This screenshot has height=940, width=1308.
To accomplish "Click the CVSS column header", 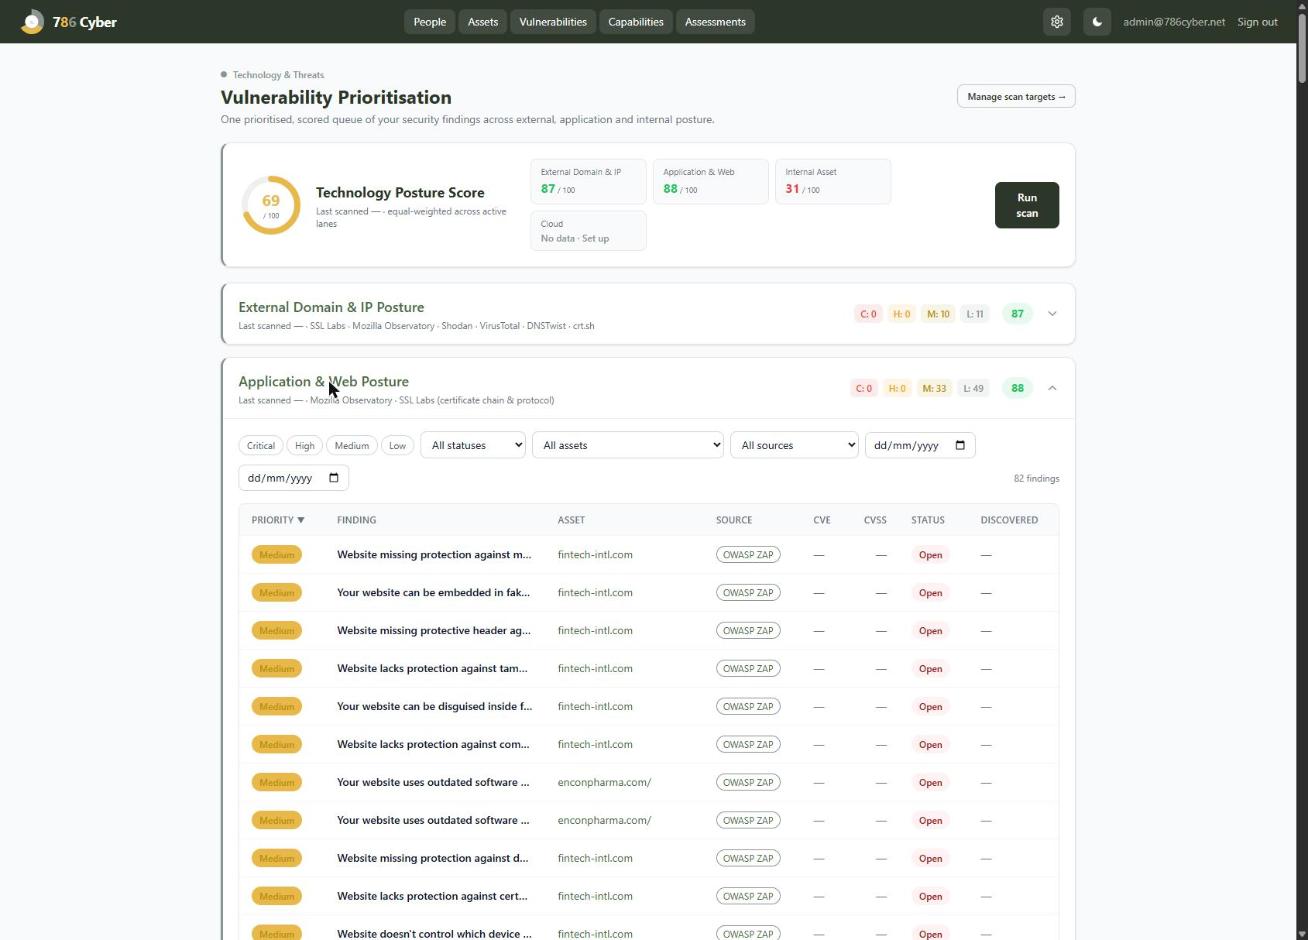I will 875,520.
